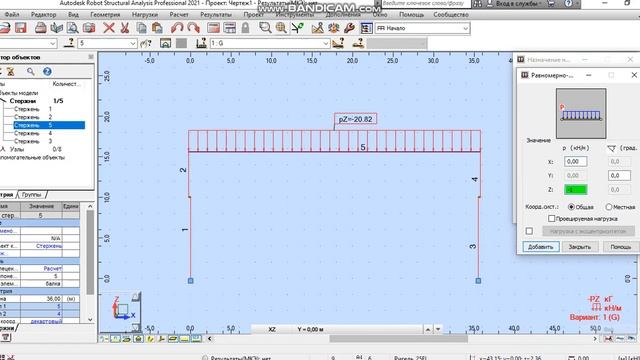Open the Нагрузки menu
Viewport: 640px width, 360px height.
pyautogui.click(x=145, y=14)
